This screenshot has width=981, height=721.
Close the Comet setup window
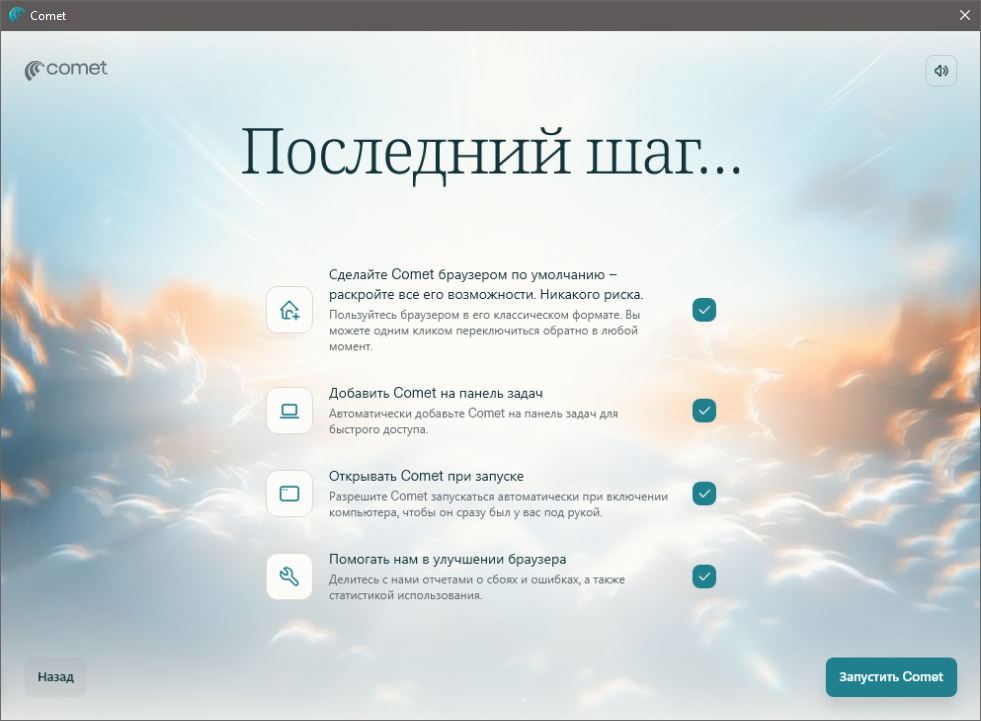coord(964,15)
